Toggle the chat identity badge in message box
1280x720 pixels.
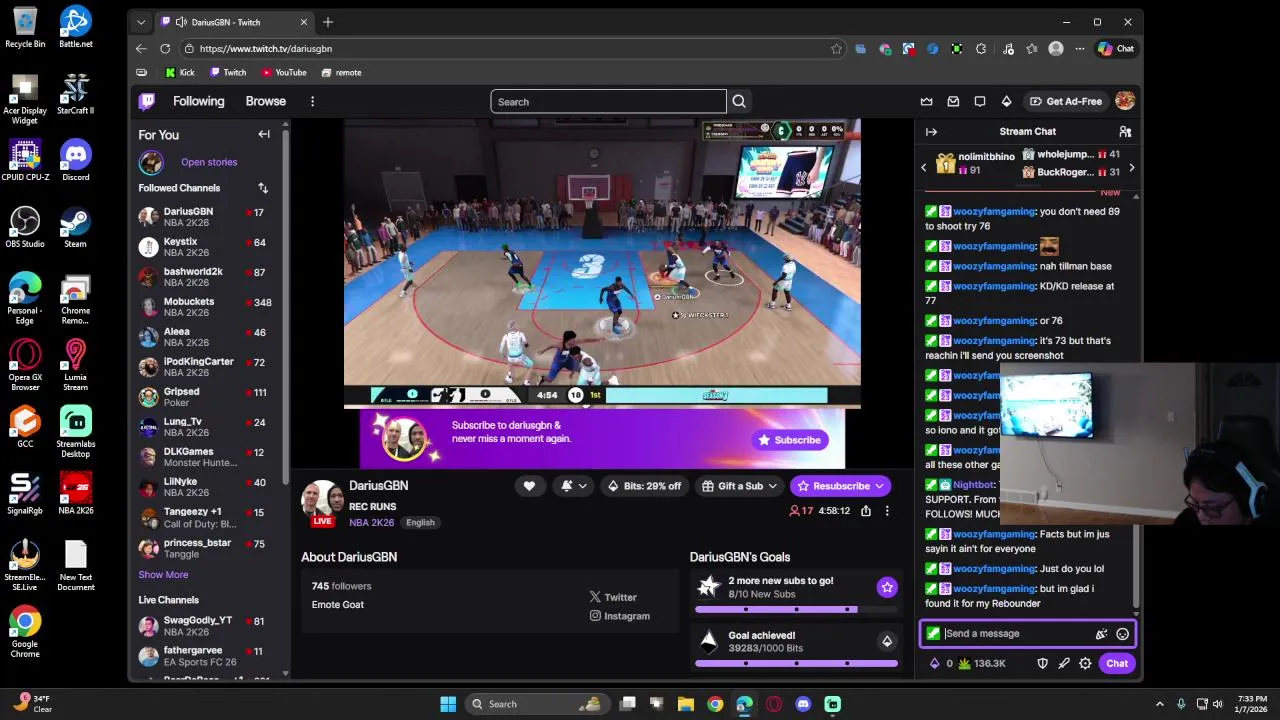tap(933, 634)
